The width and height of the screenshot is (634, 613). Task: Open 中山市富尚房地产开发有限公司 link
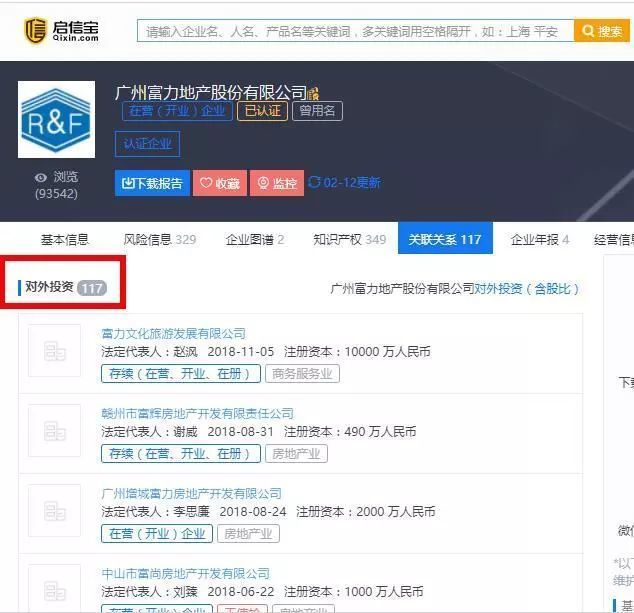(x=185, y=573)
